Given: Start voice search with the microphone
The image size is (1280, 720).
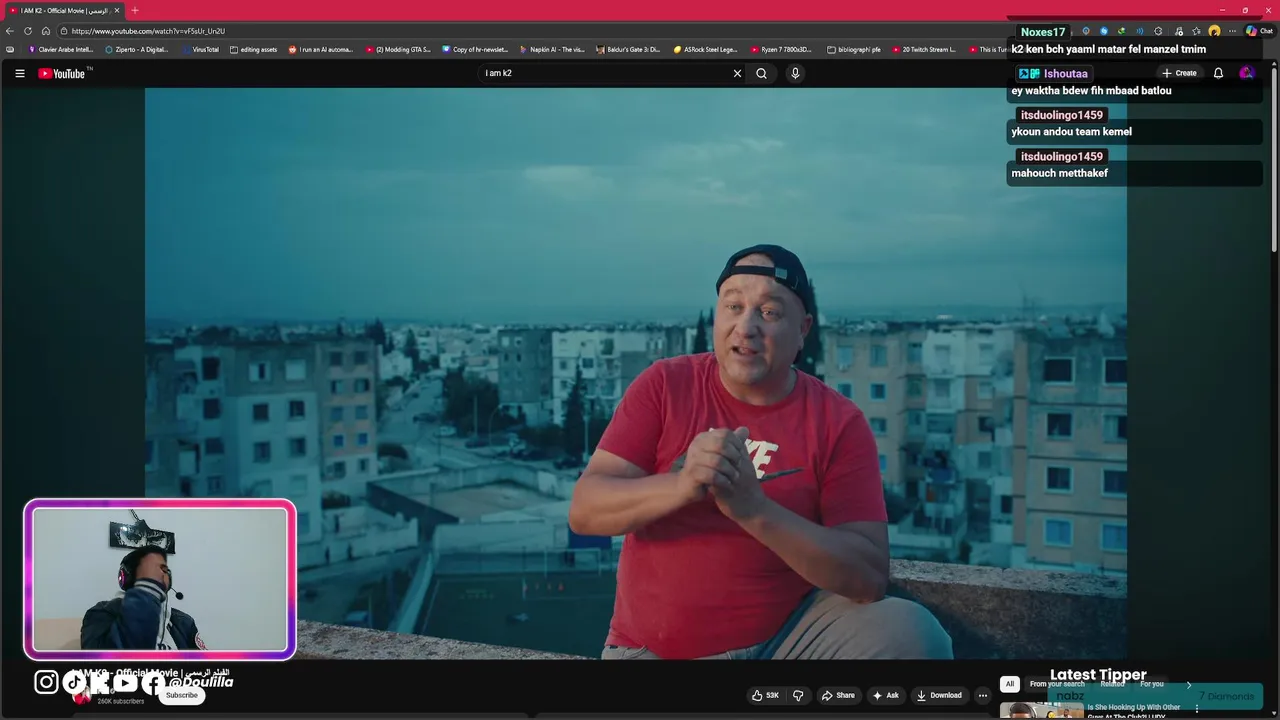Looking at the screenshot, I should pos(795,73).
